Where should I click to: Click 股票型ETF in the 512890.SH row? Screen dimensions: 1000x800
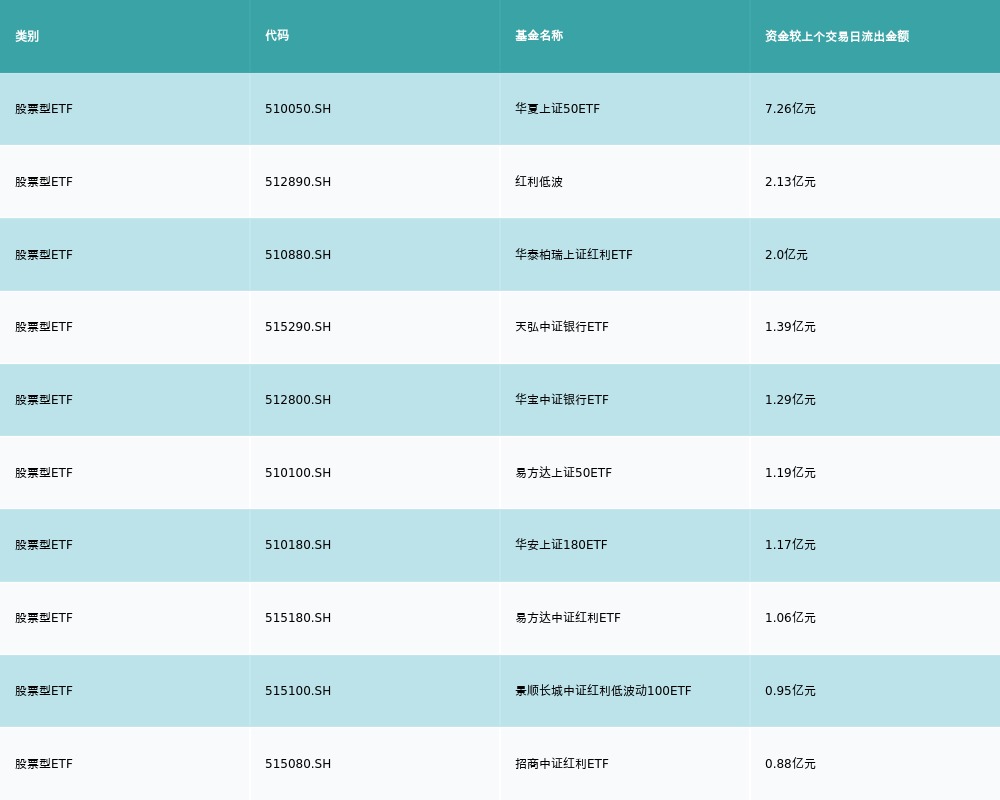(44, 182)
